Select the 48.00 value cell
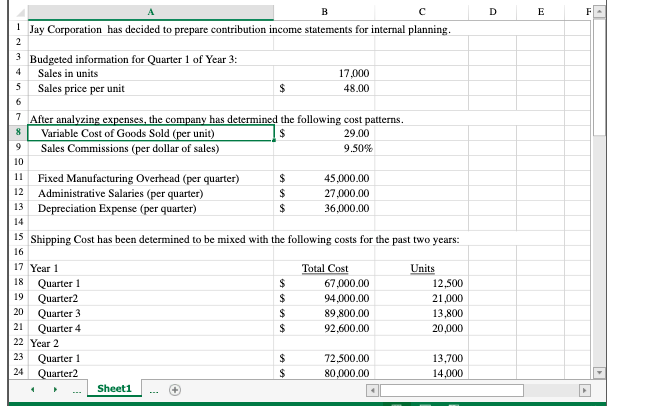648x406 pixels. pyautogui.click(x=324, y=88)
